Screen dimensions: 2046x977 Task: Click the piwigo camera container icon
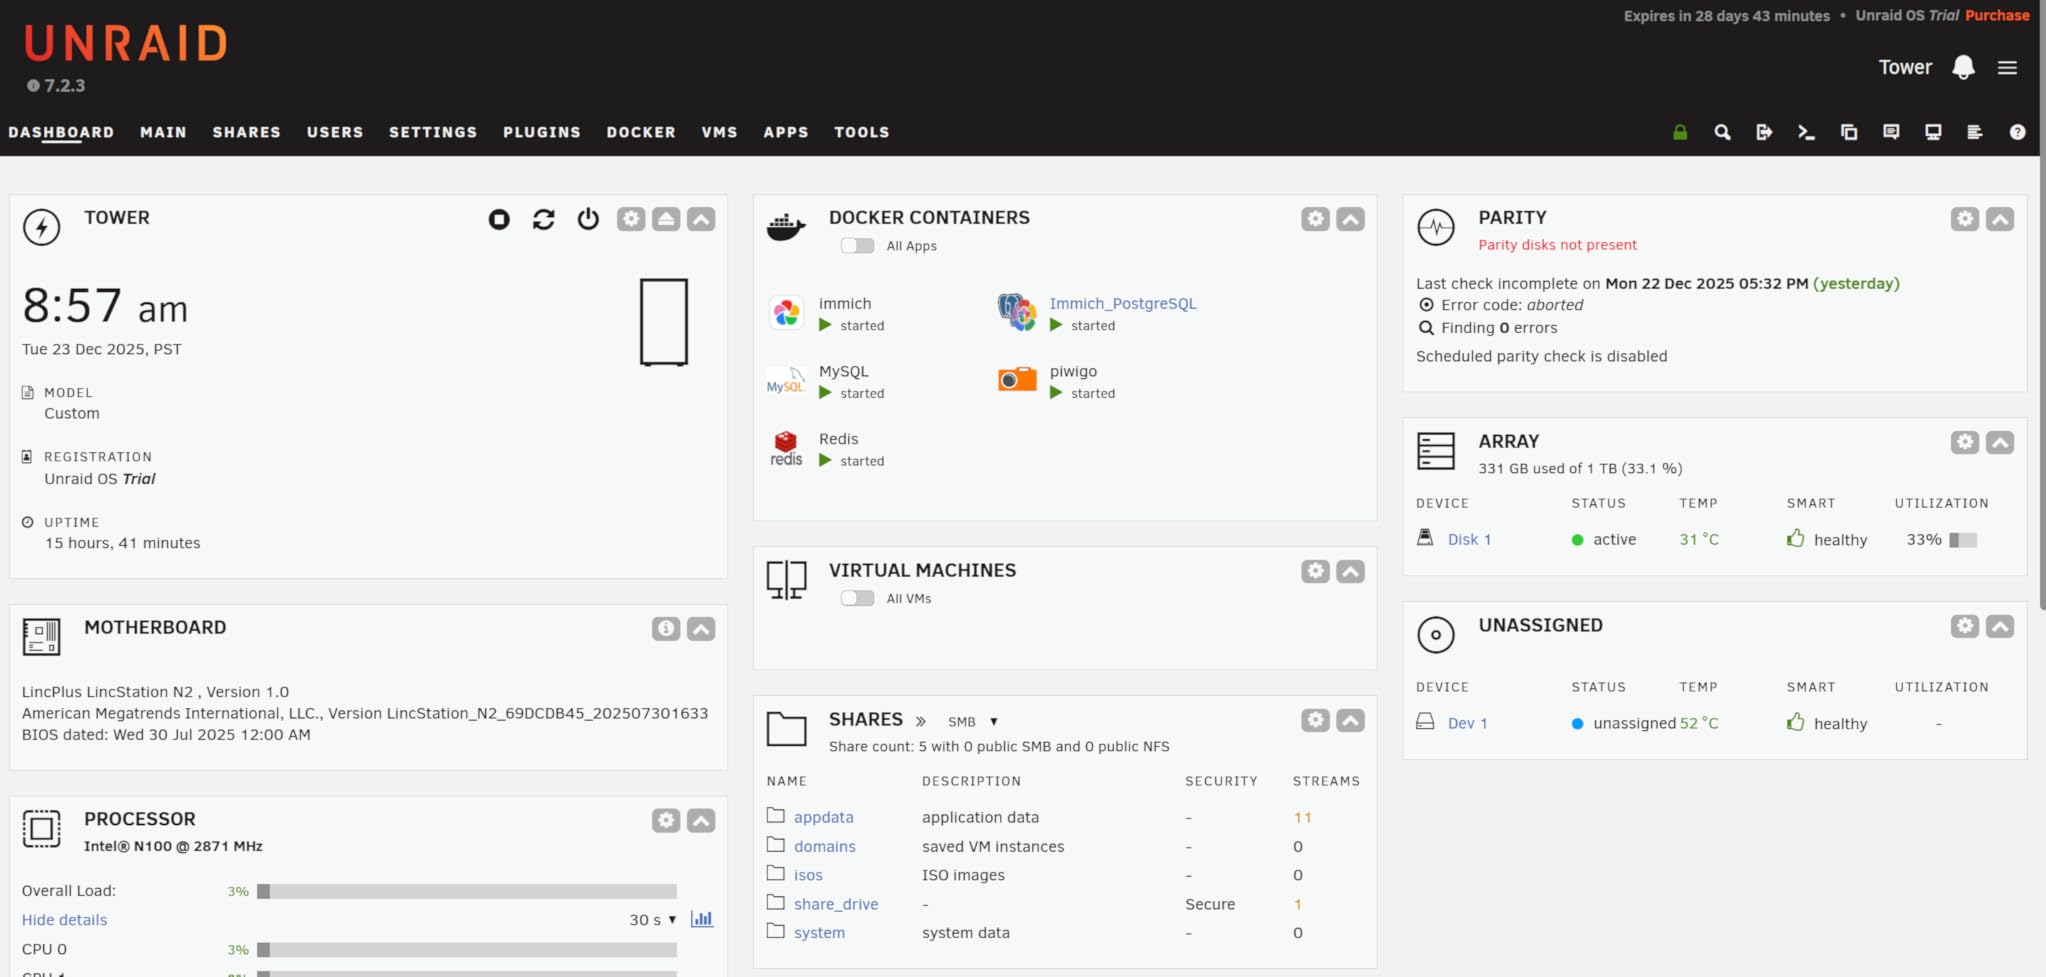click(x=1017, y=380)
